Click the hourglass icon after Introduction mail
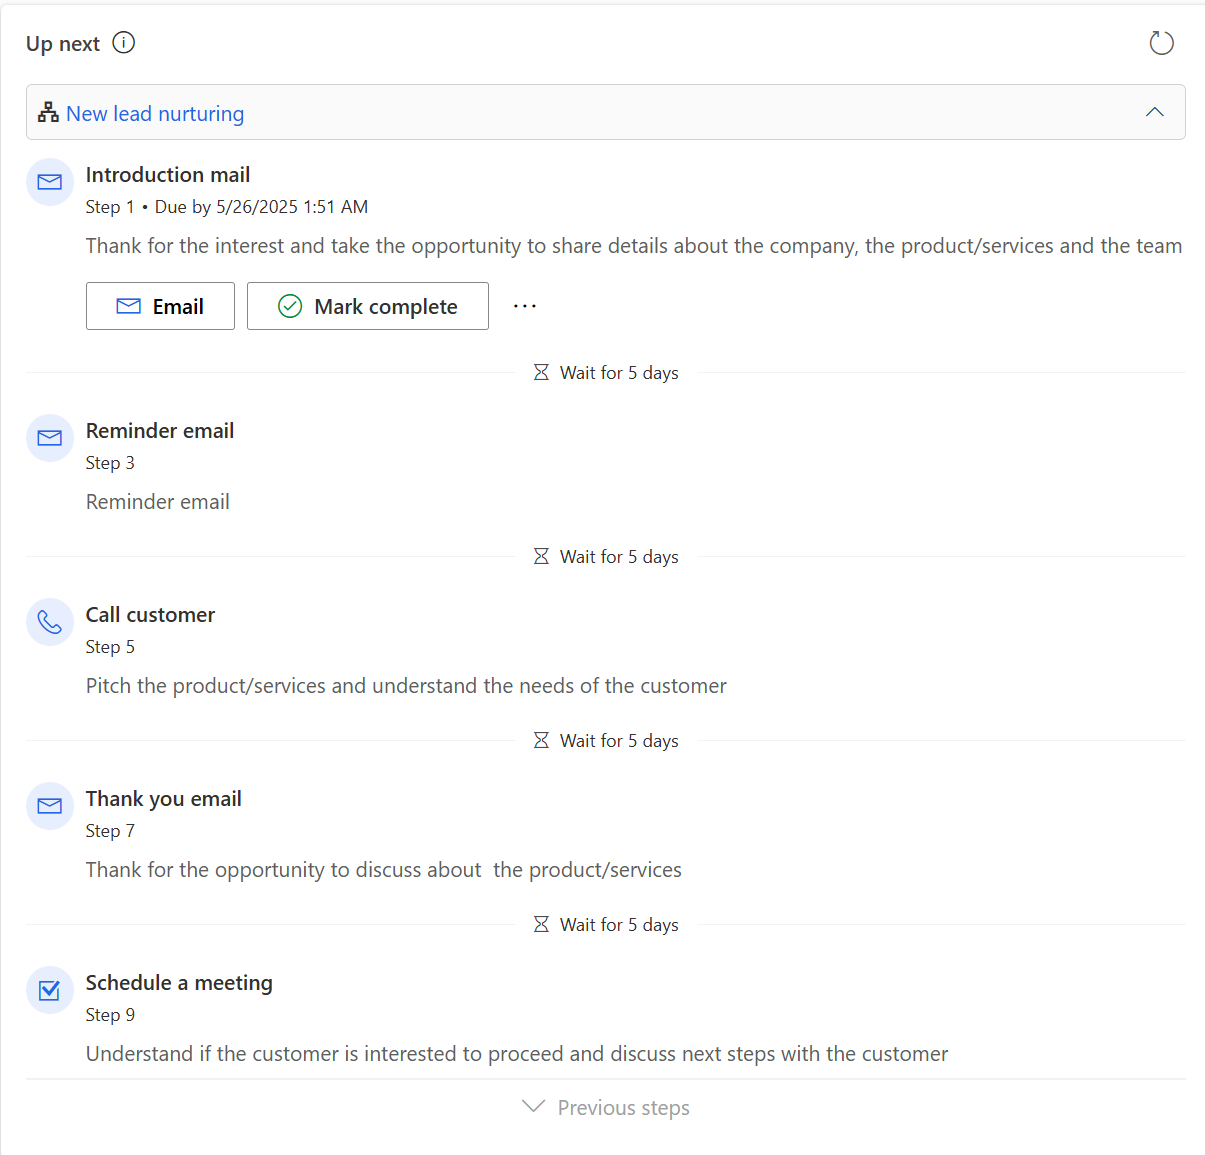Image resolution: width=1205 pixels, height=1155 pixels. 541,372
